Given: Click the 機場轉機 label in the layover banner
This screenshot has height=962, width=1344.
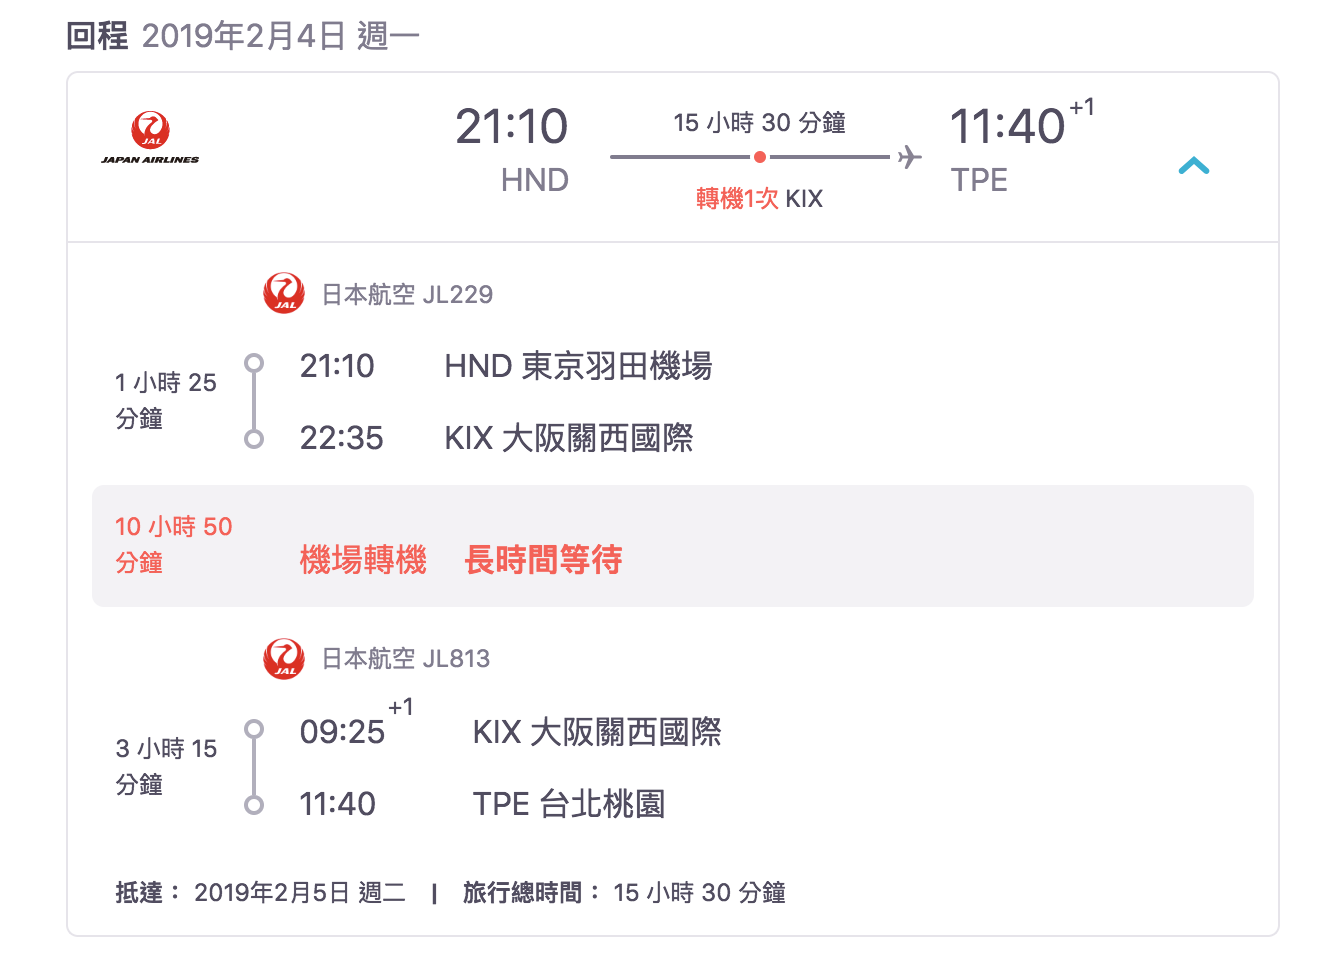Looking at the screenshot, I should click(x=362, y=560).
